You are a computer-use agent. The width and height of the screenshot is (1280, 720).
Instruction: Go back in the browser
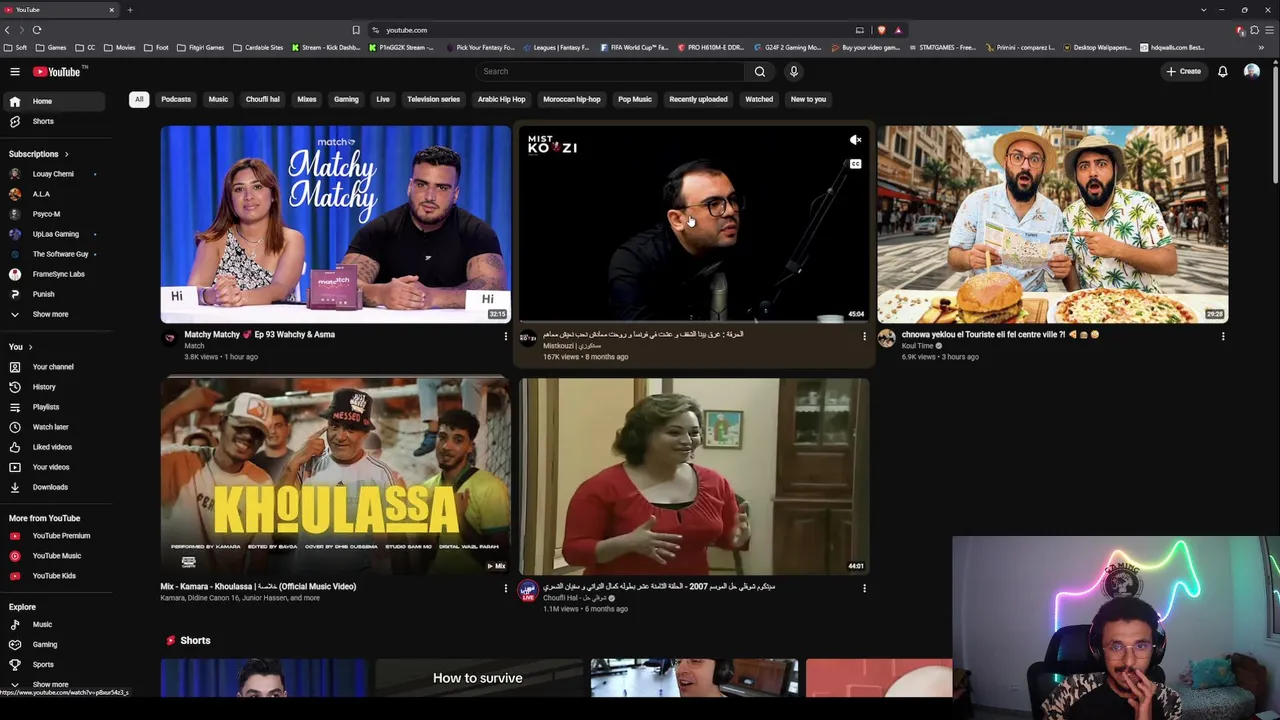(7, 30)
